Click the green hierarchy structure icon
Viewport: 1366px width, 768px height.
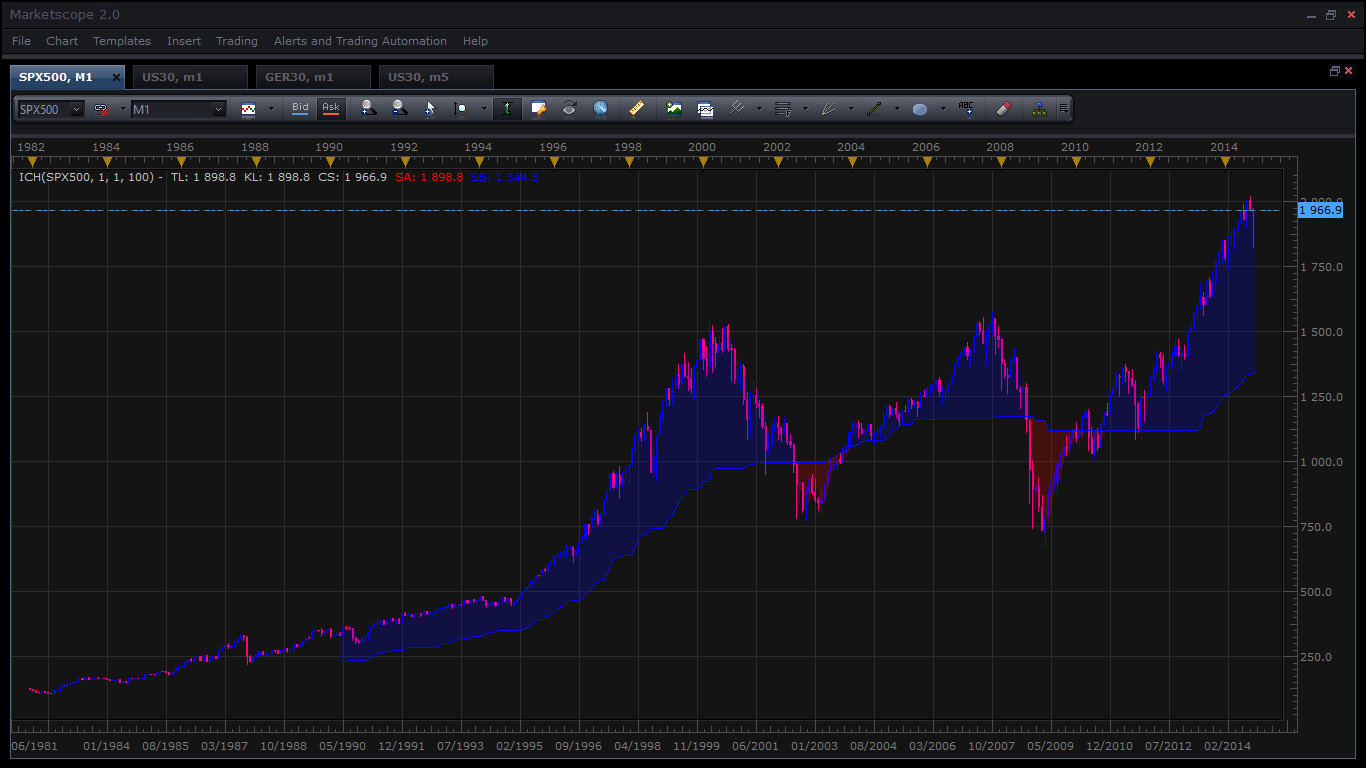click(x=1039, y=109)
